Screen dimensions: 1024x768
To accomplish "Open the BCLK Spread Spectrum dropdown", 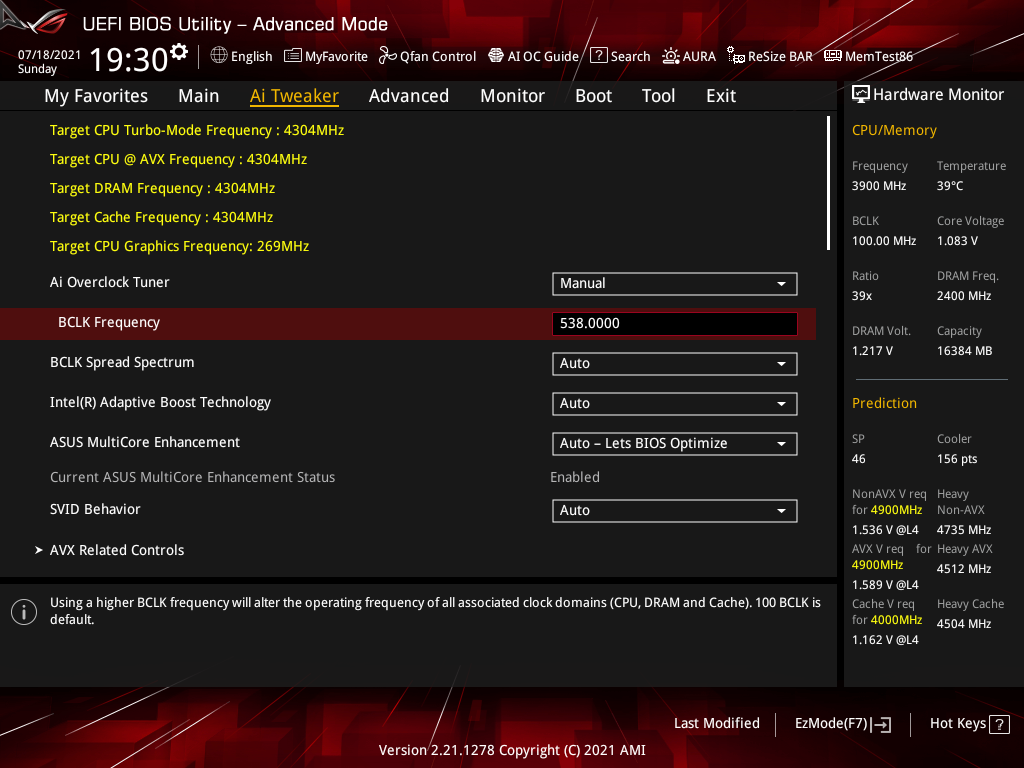I will (674, 363).
